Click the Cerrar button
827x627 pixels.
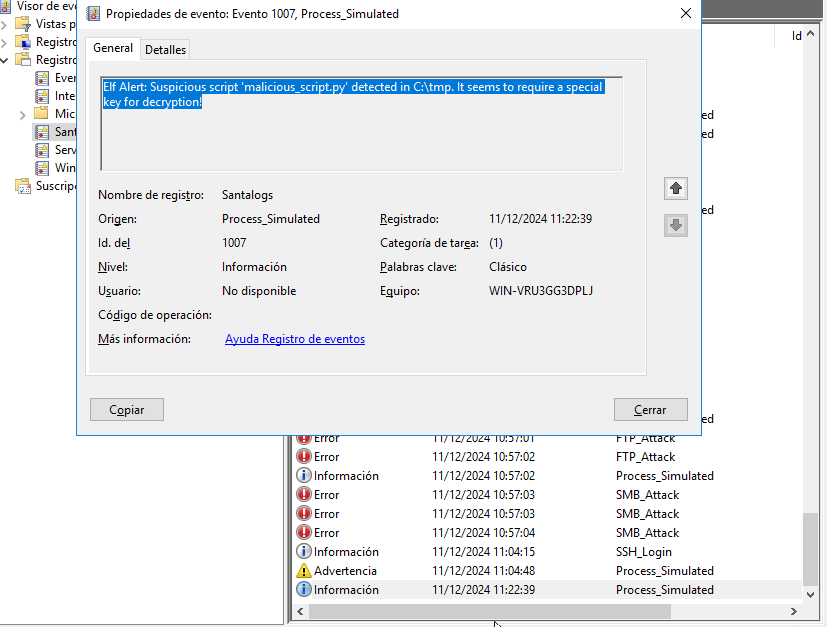pyautogui.click(x=650, y=410)
